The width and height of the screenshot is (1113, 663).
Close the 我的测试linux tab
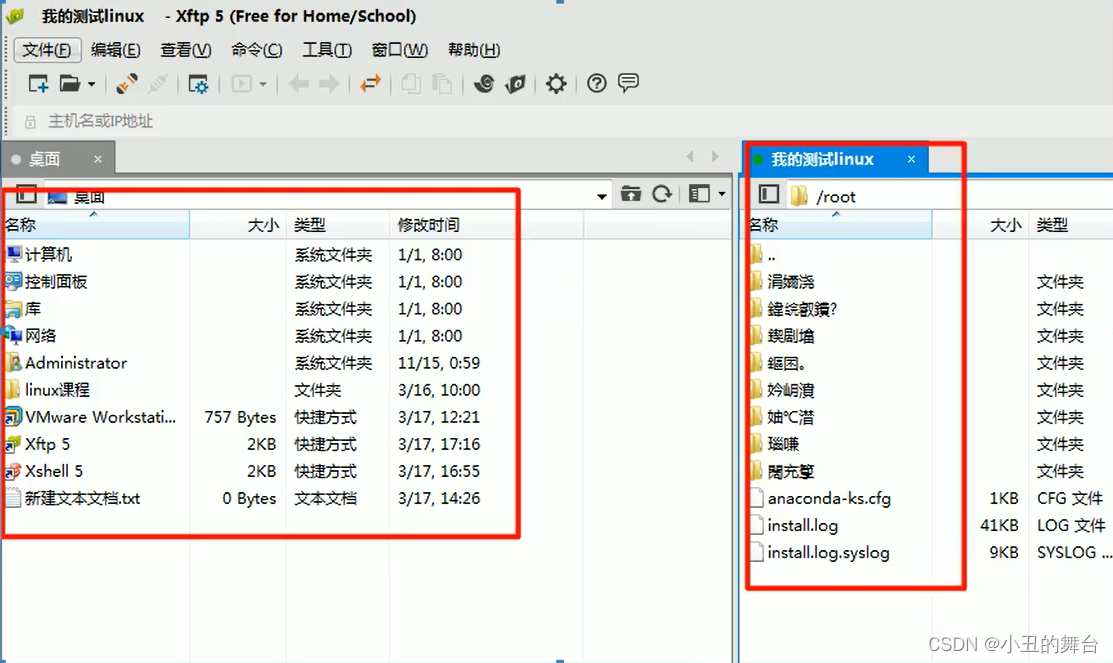coord(911,159)
